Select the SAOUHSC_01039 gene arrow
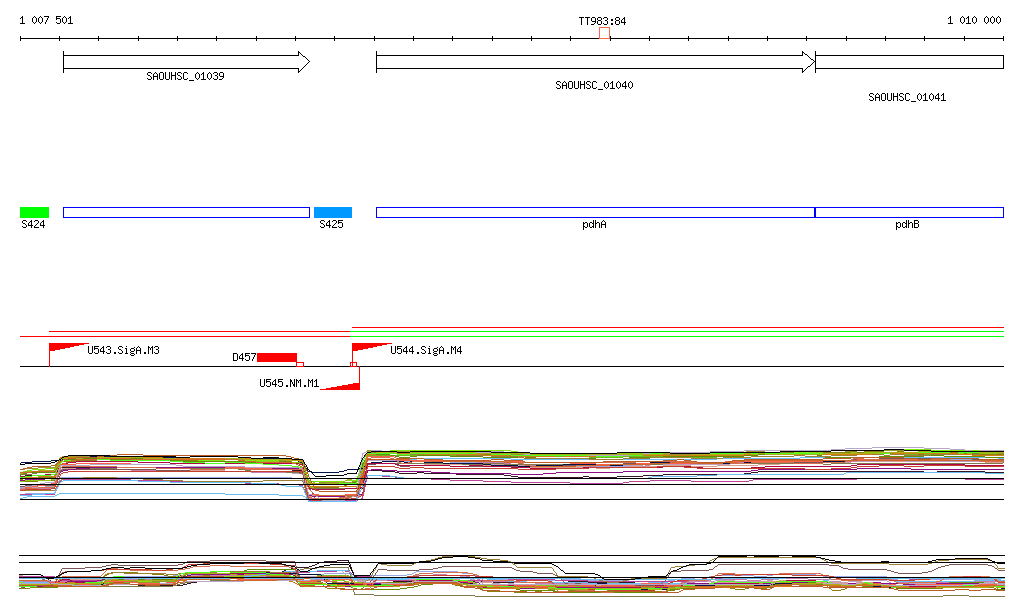Image resolution: width=1024 pixels, height=611 pixels. 186,62
